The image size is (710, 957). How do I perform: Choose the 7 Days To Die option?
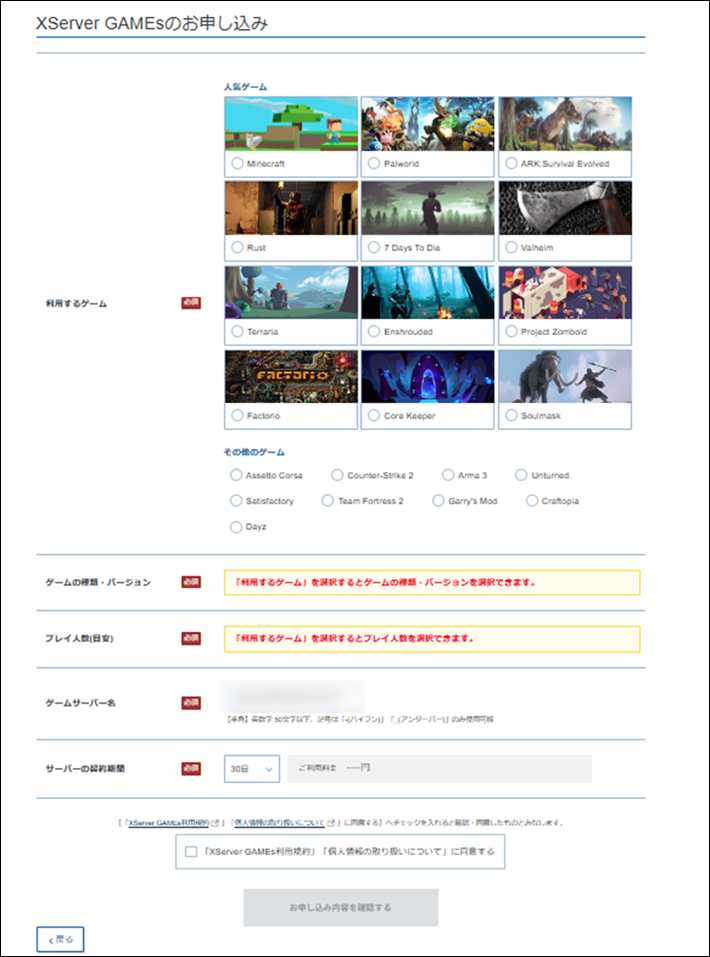point(374,248)
